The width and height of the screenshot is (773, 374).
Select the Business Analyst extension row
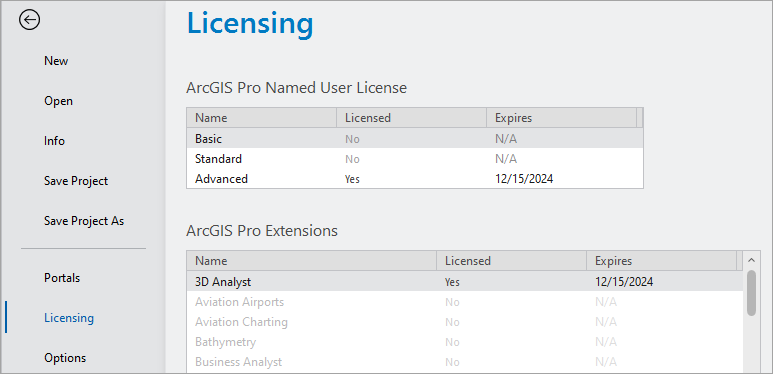[465, 362]
